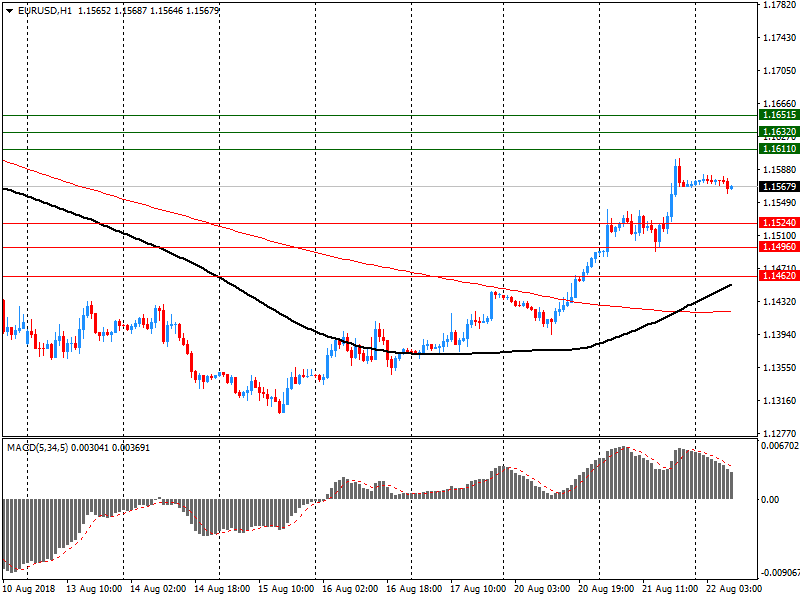The image size is (800, 600).
Task: Click the 1.13160 price scale value
Action: point(780,401)
